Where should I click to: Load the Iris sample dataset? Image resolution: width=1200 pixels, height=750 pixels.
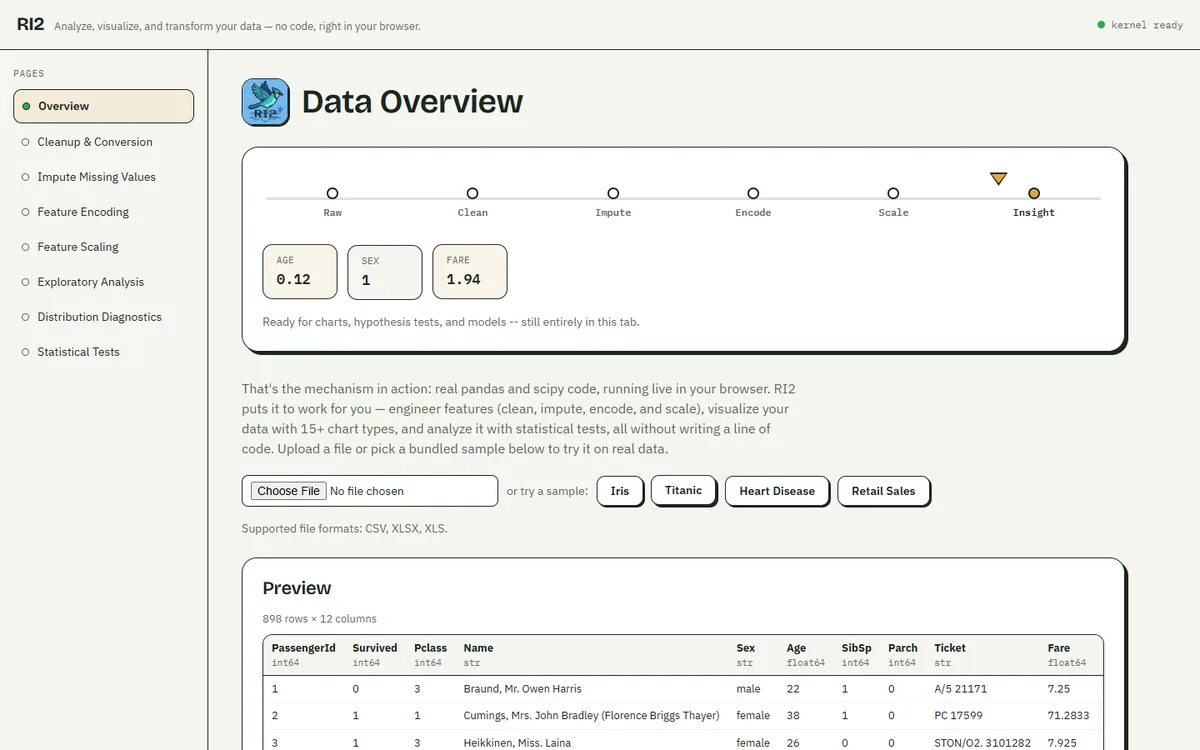pyautogui.click(x=620, y=491)
